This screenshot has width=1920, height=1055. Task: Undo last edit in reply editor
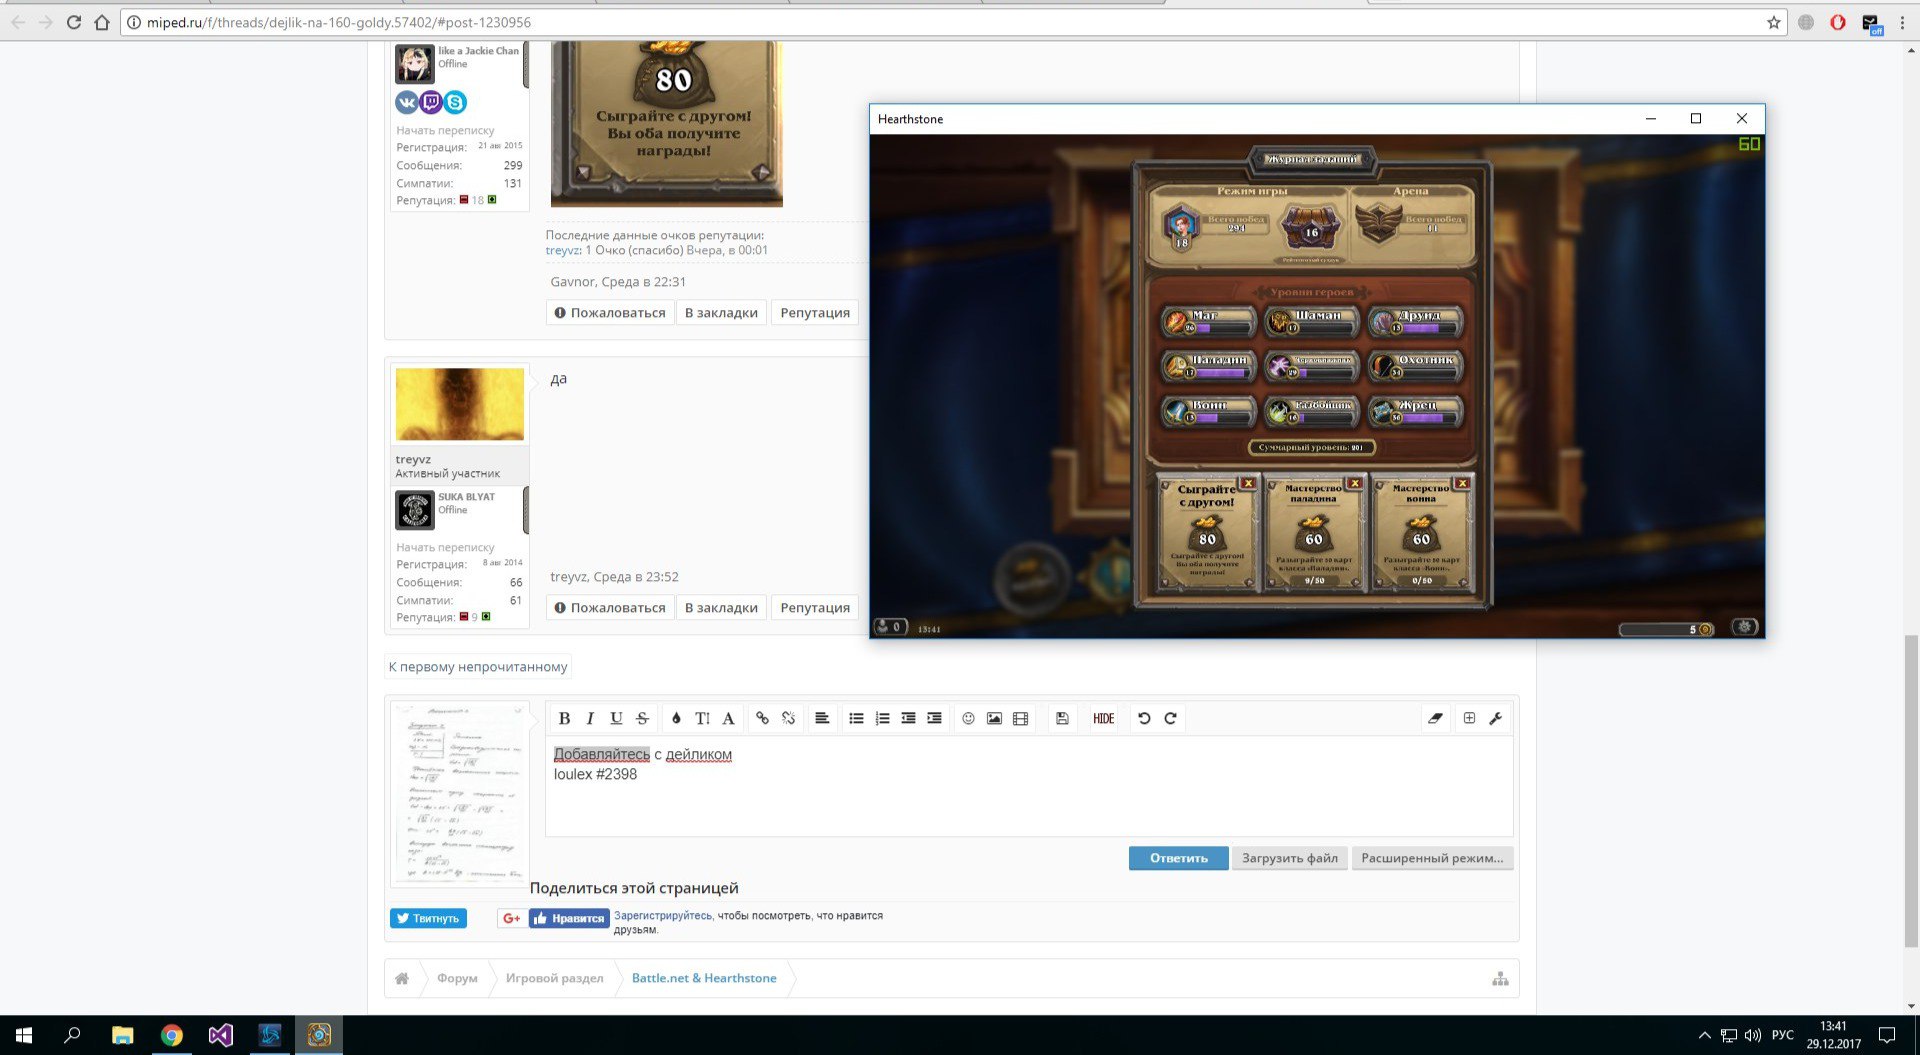click(1144, 718)
